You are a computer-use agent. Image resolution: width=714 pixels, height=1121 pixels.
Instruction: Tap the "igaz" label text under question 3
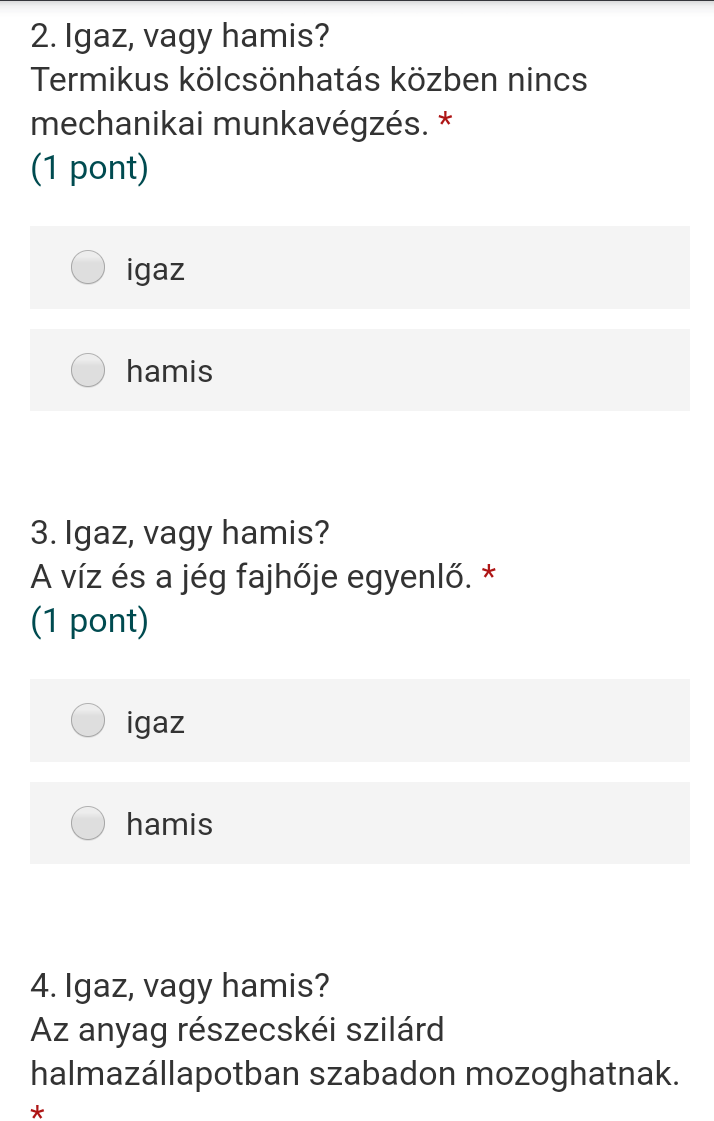(x=156, y=722)
